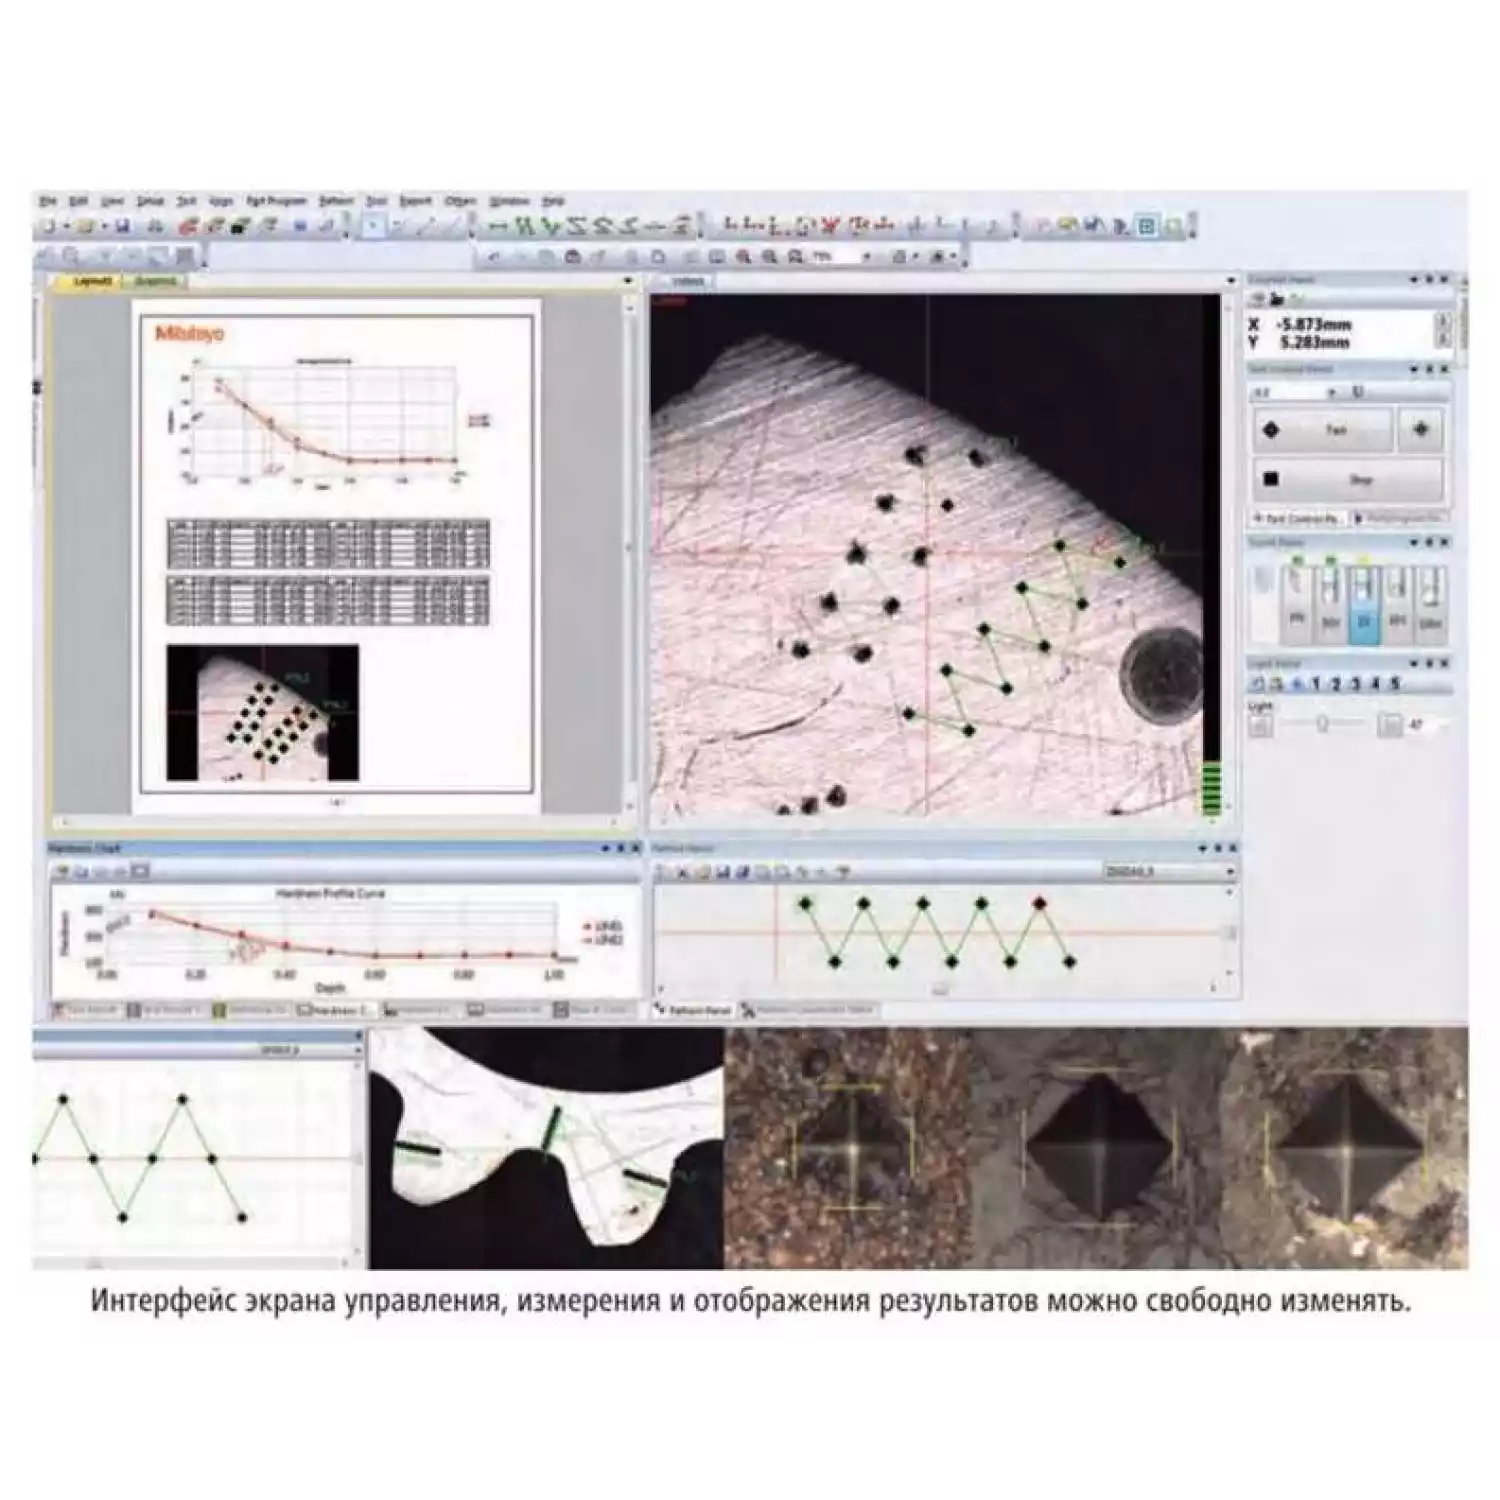Select the pointer tool highlighted in the toolbar

[x=372, y=227]
